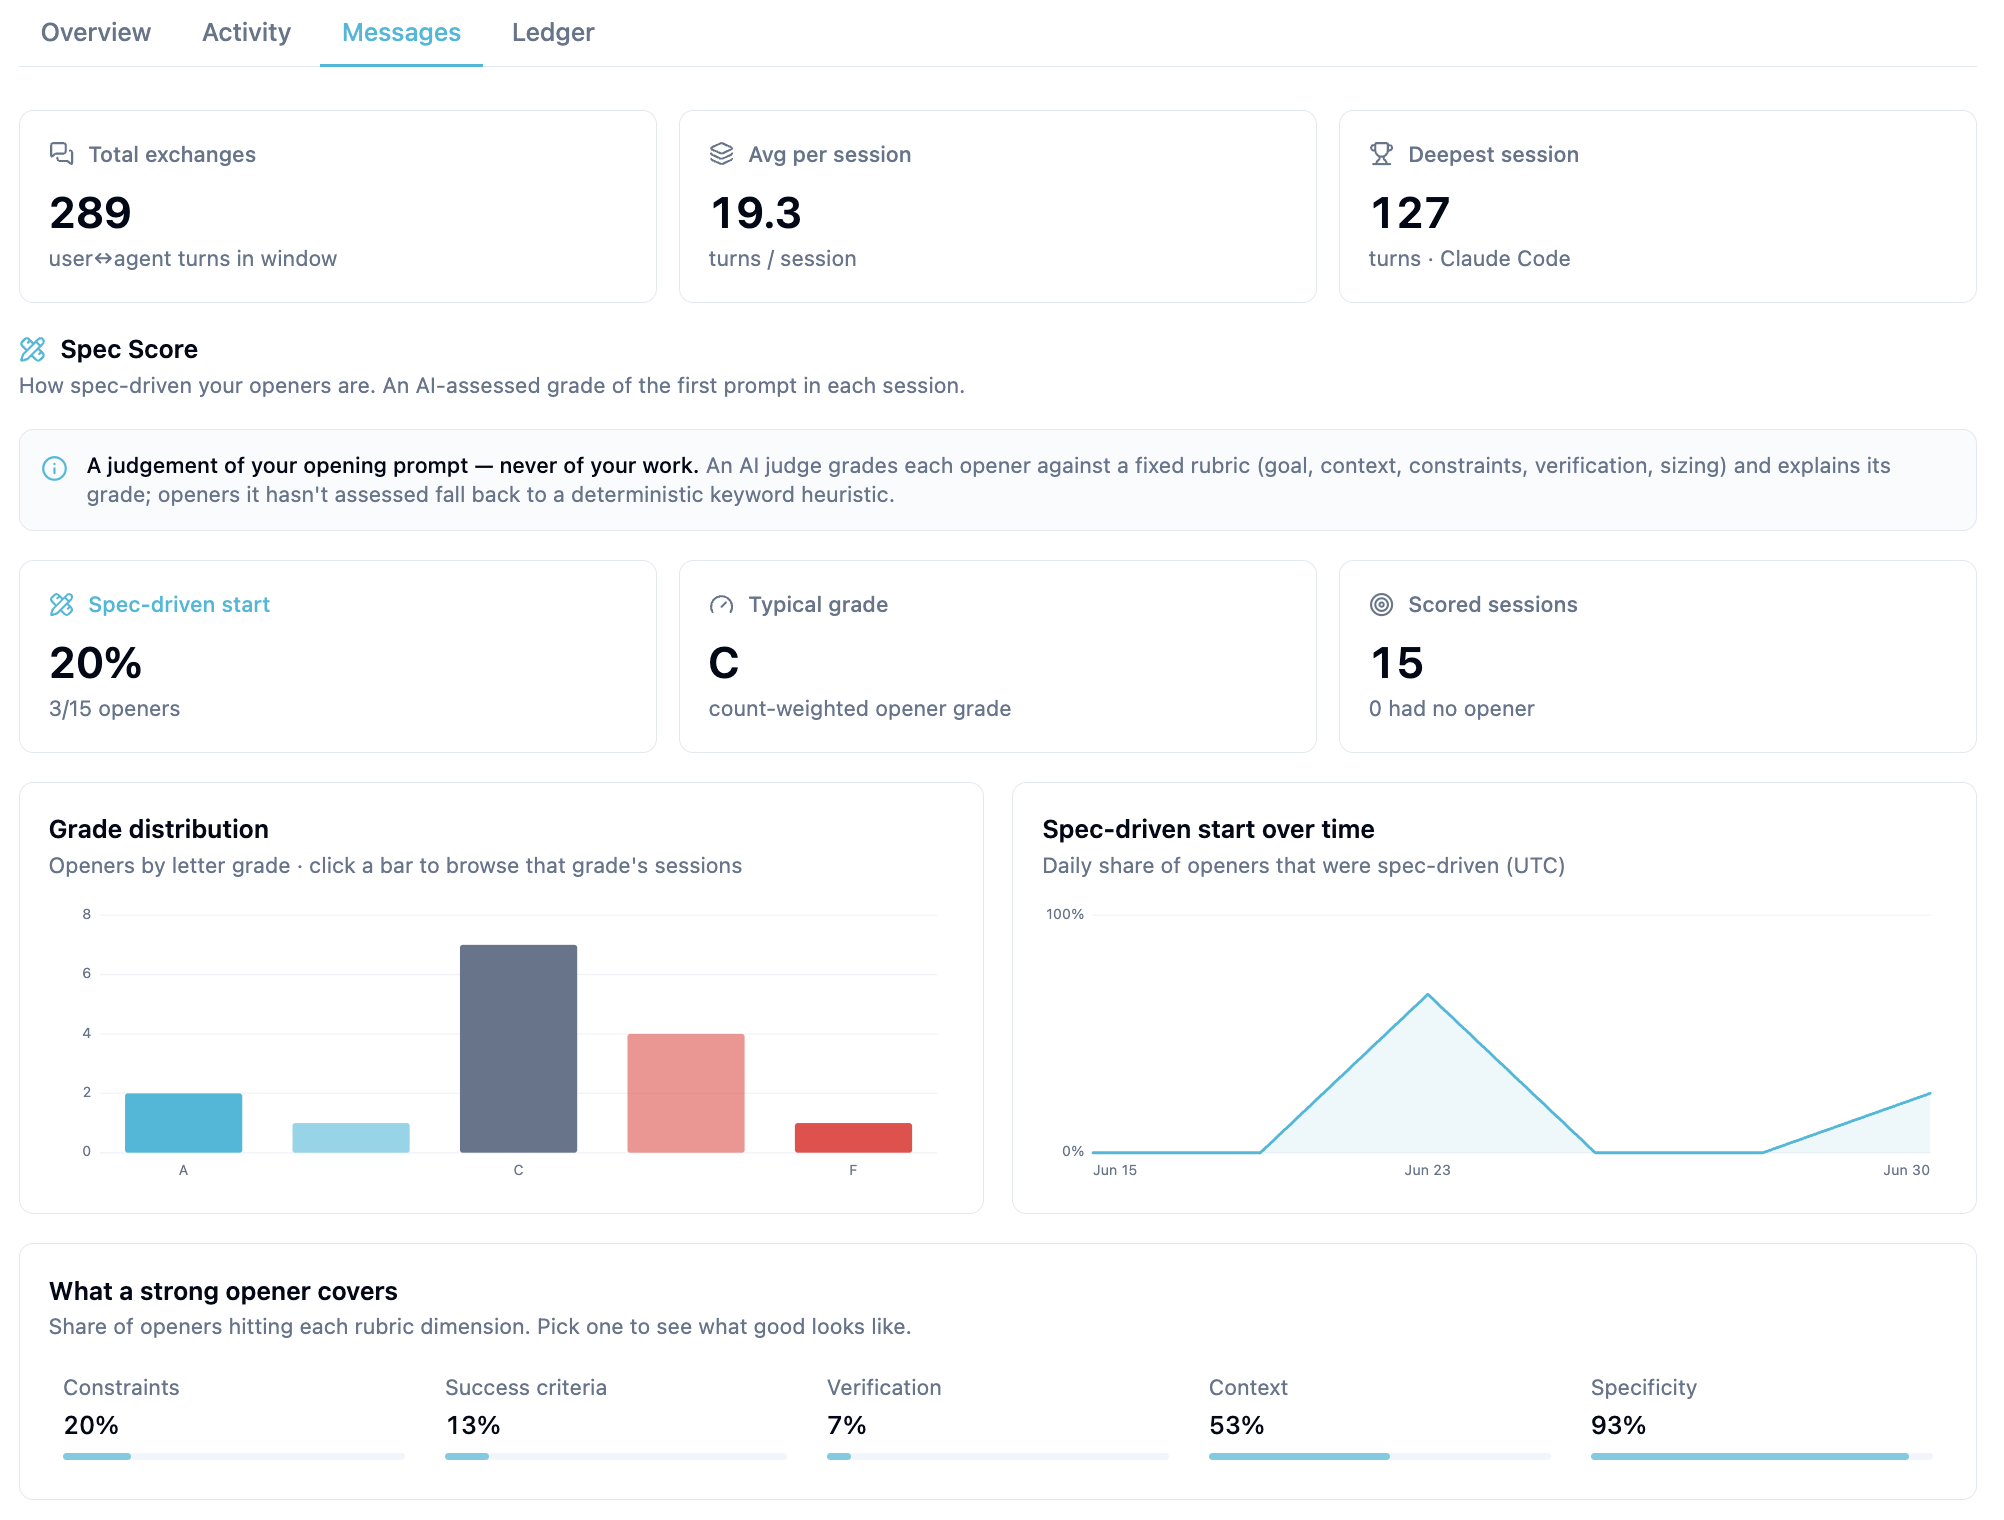Pick the Verification rubric dimension
2004x1520 pixels.
coord(998,1418)
